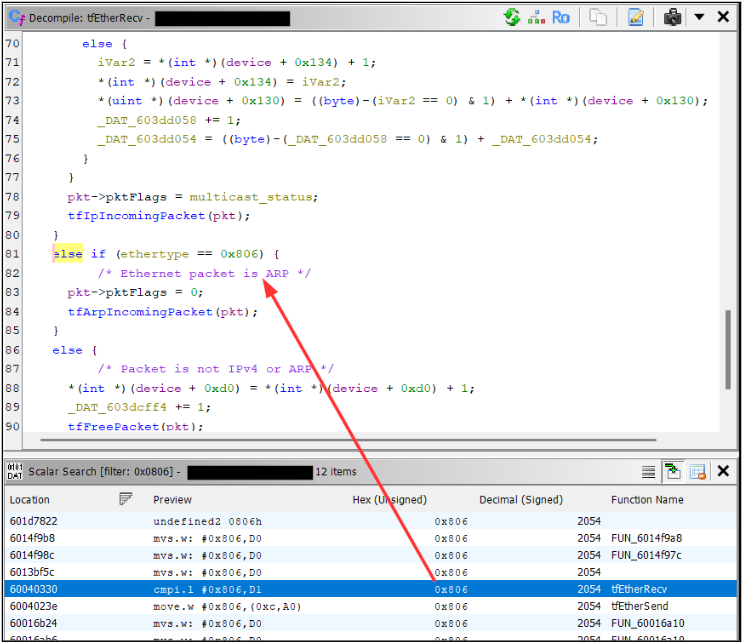This screenshot has width=744, height=642.
Task: Click the re-decompile refresh icon
Action: click(512, 17)
